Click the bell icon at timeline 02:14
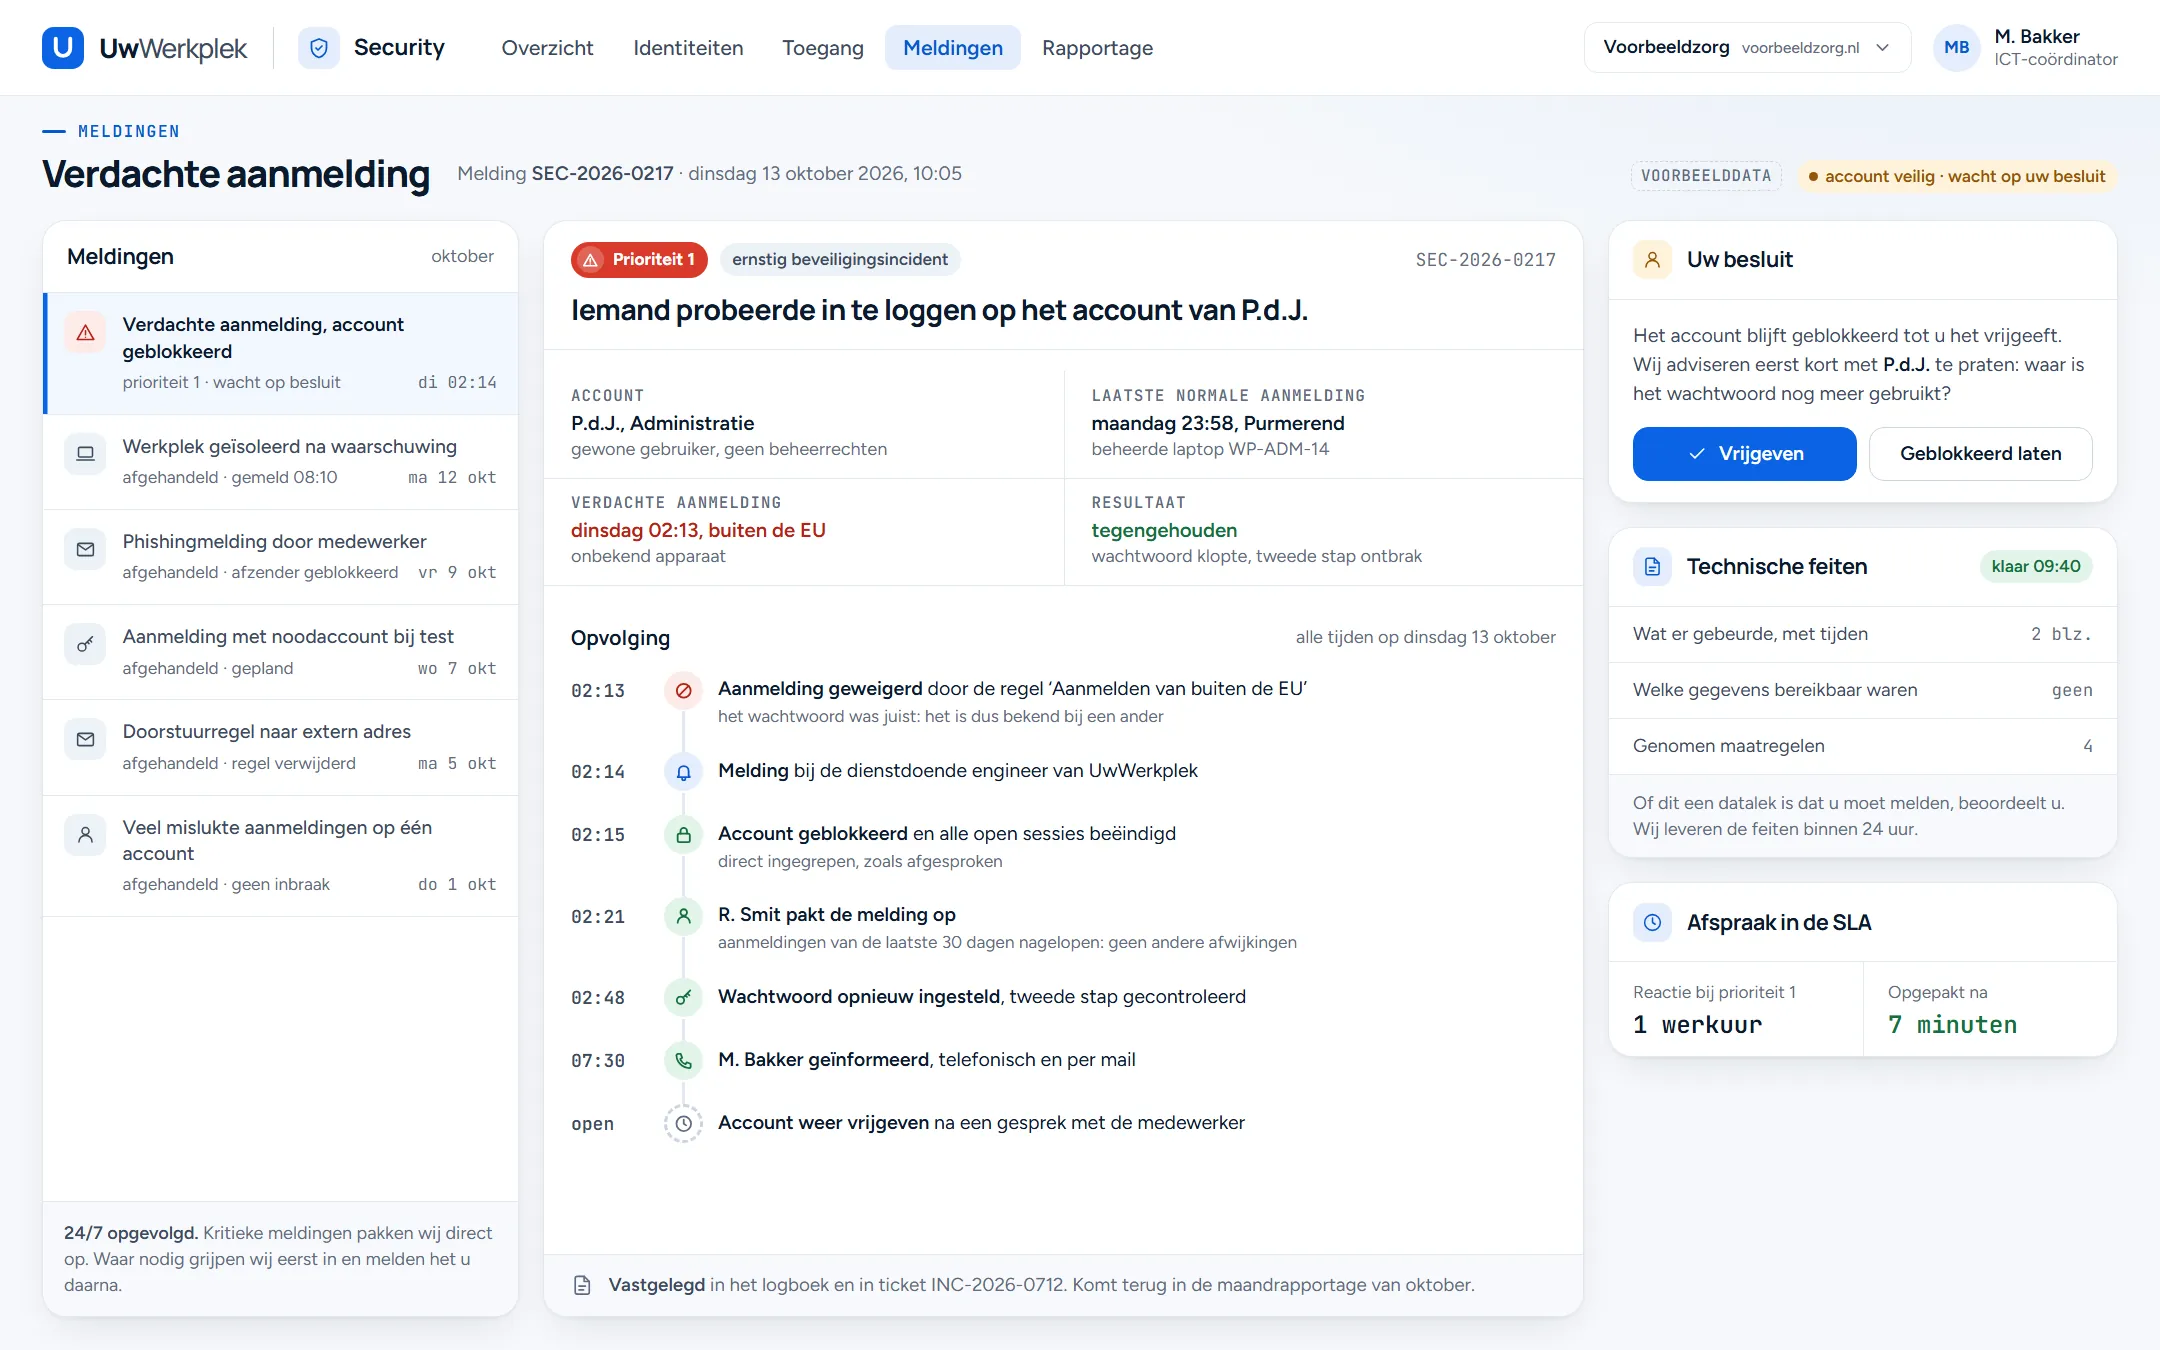The height and width of the screenshot is (1350, 2160). [x=684, y=772]
